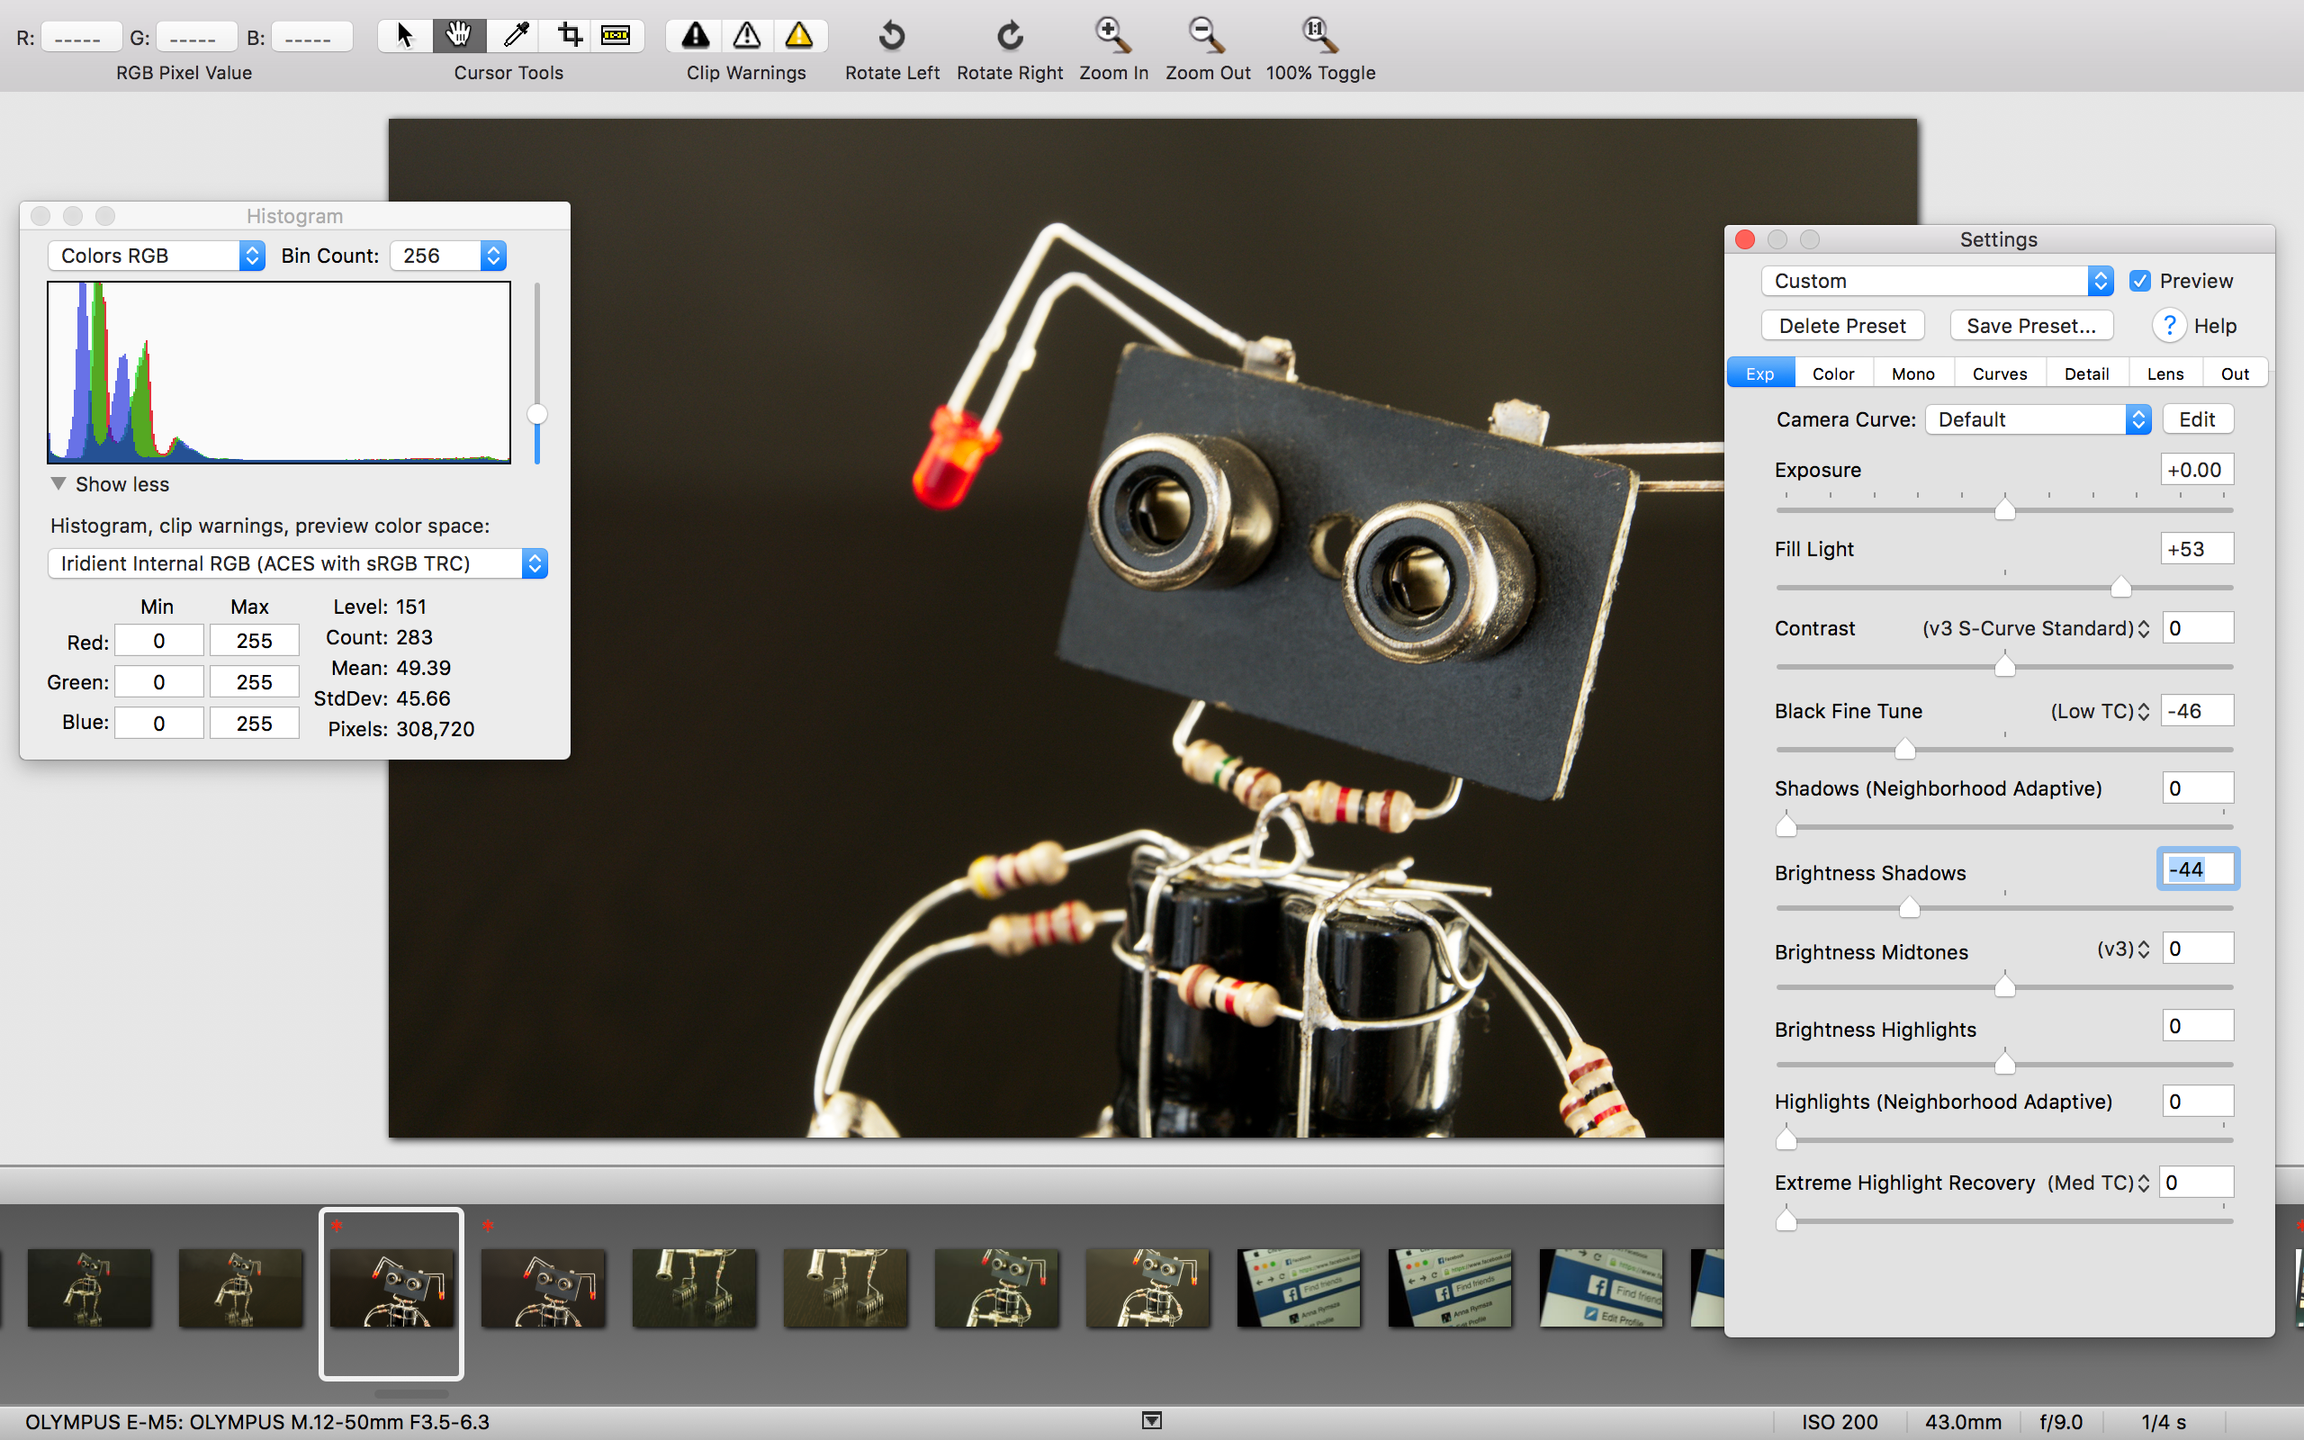2304x1440 pixels.
Task: Click the Fill Light +53 value field
Action: tap(2196, 549)
